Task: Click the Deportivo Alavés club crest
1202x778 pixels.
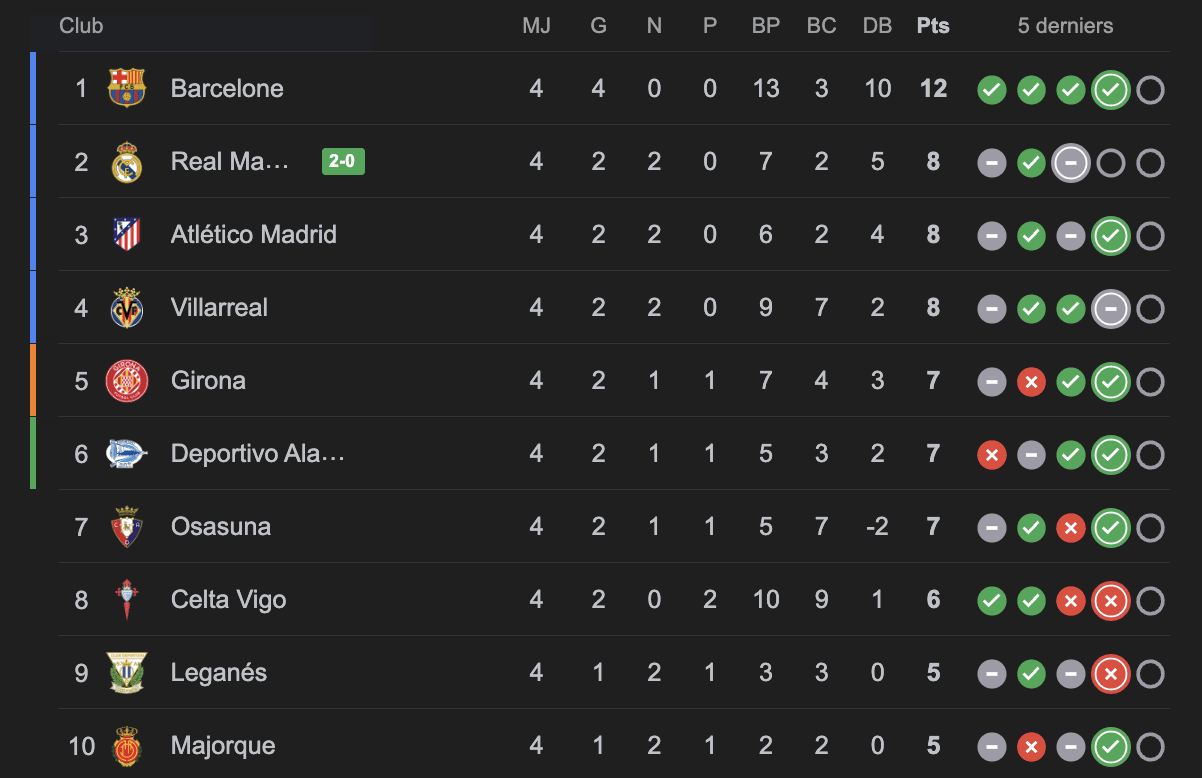Action: click(127, 453)
